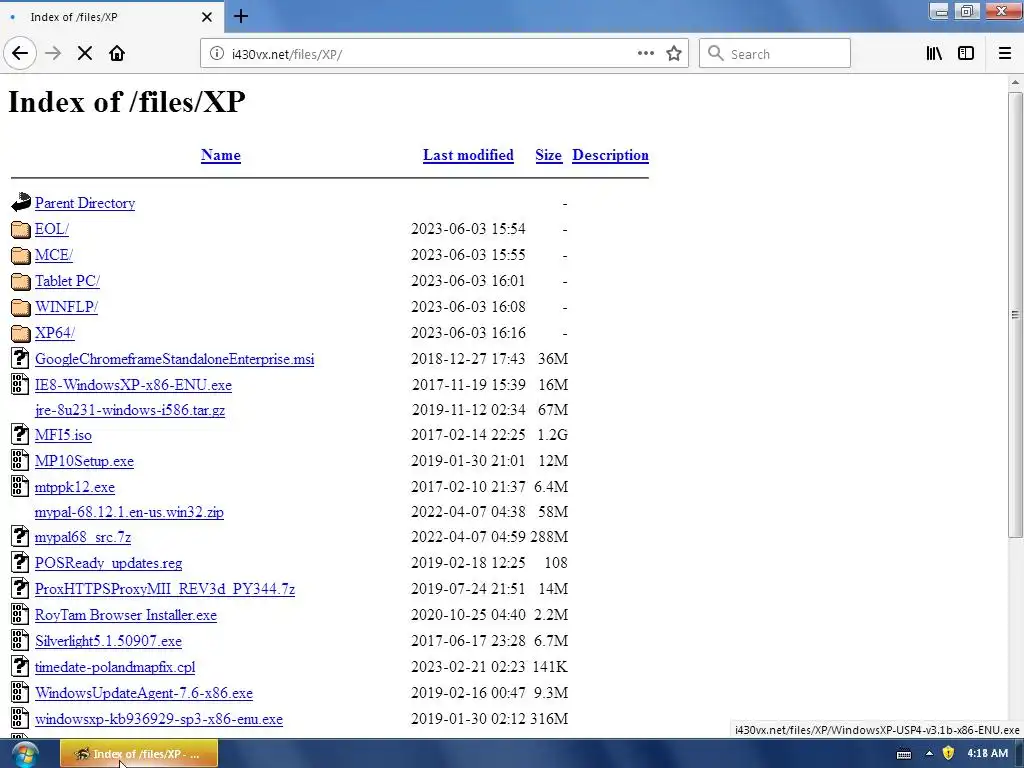This screenshot has width=1024, height=768.
Task: Click the vertical scrollbar thumb
Action: (x=1015, y=315)
